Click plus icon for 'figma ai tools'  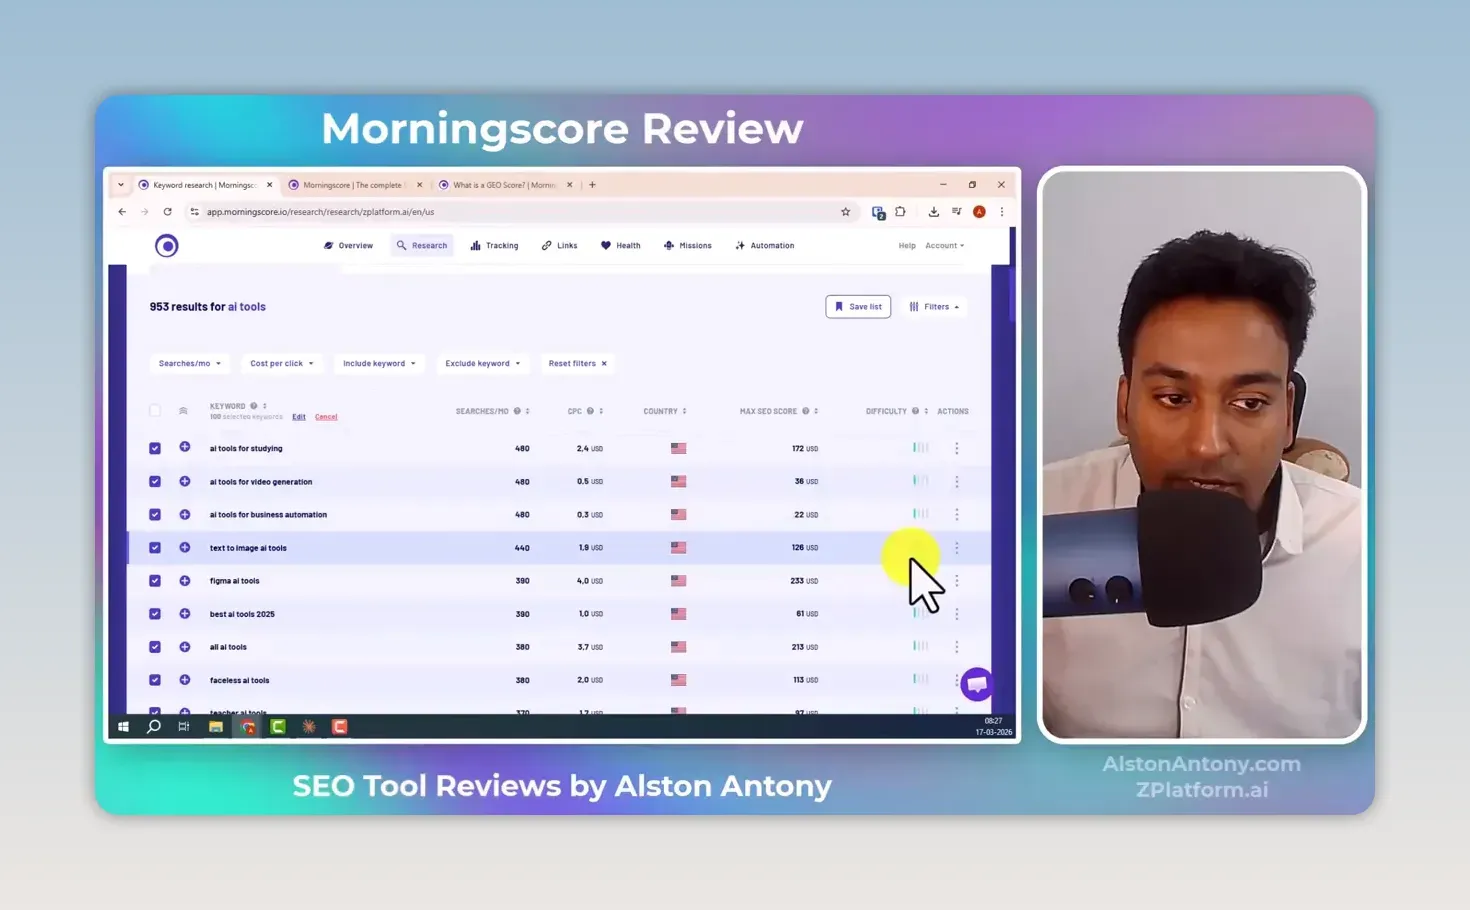(x=185, y=580)
